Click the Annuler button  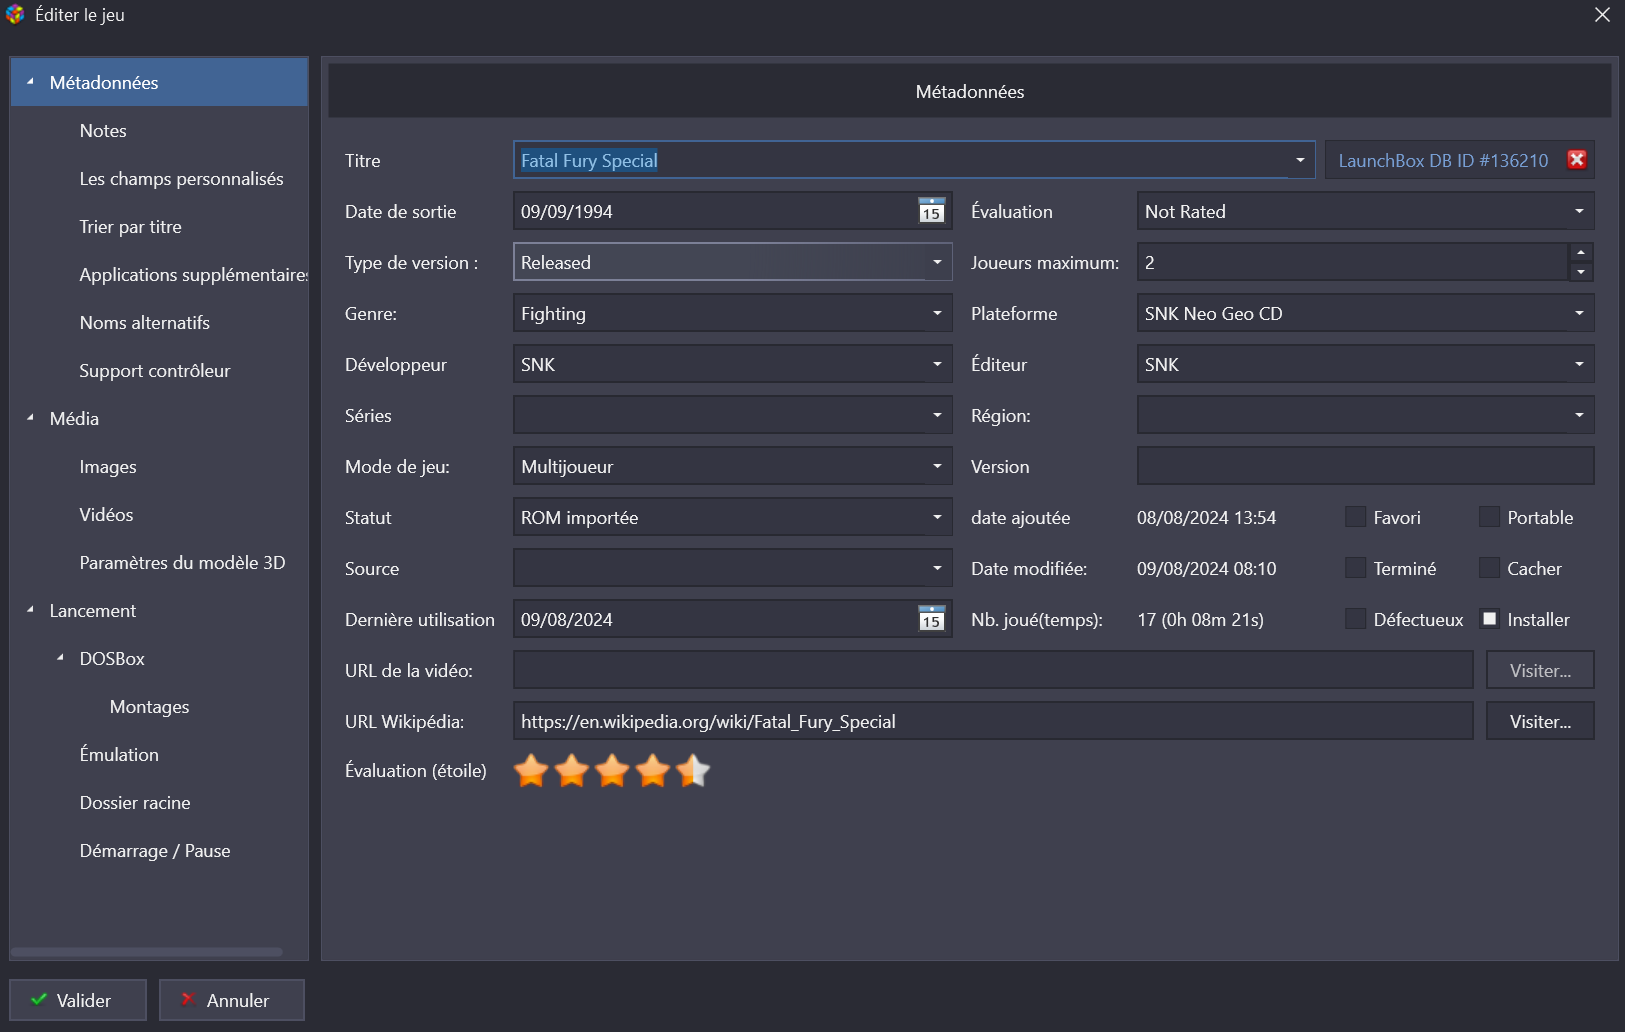coord(232,1000)
